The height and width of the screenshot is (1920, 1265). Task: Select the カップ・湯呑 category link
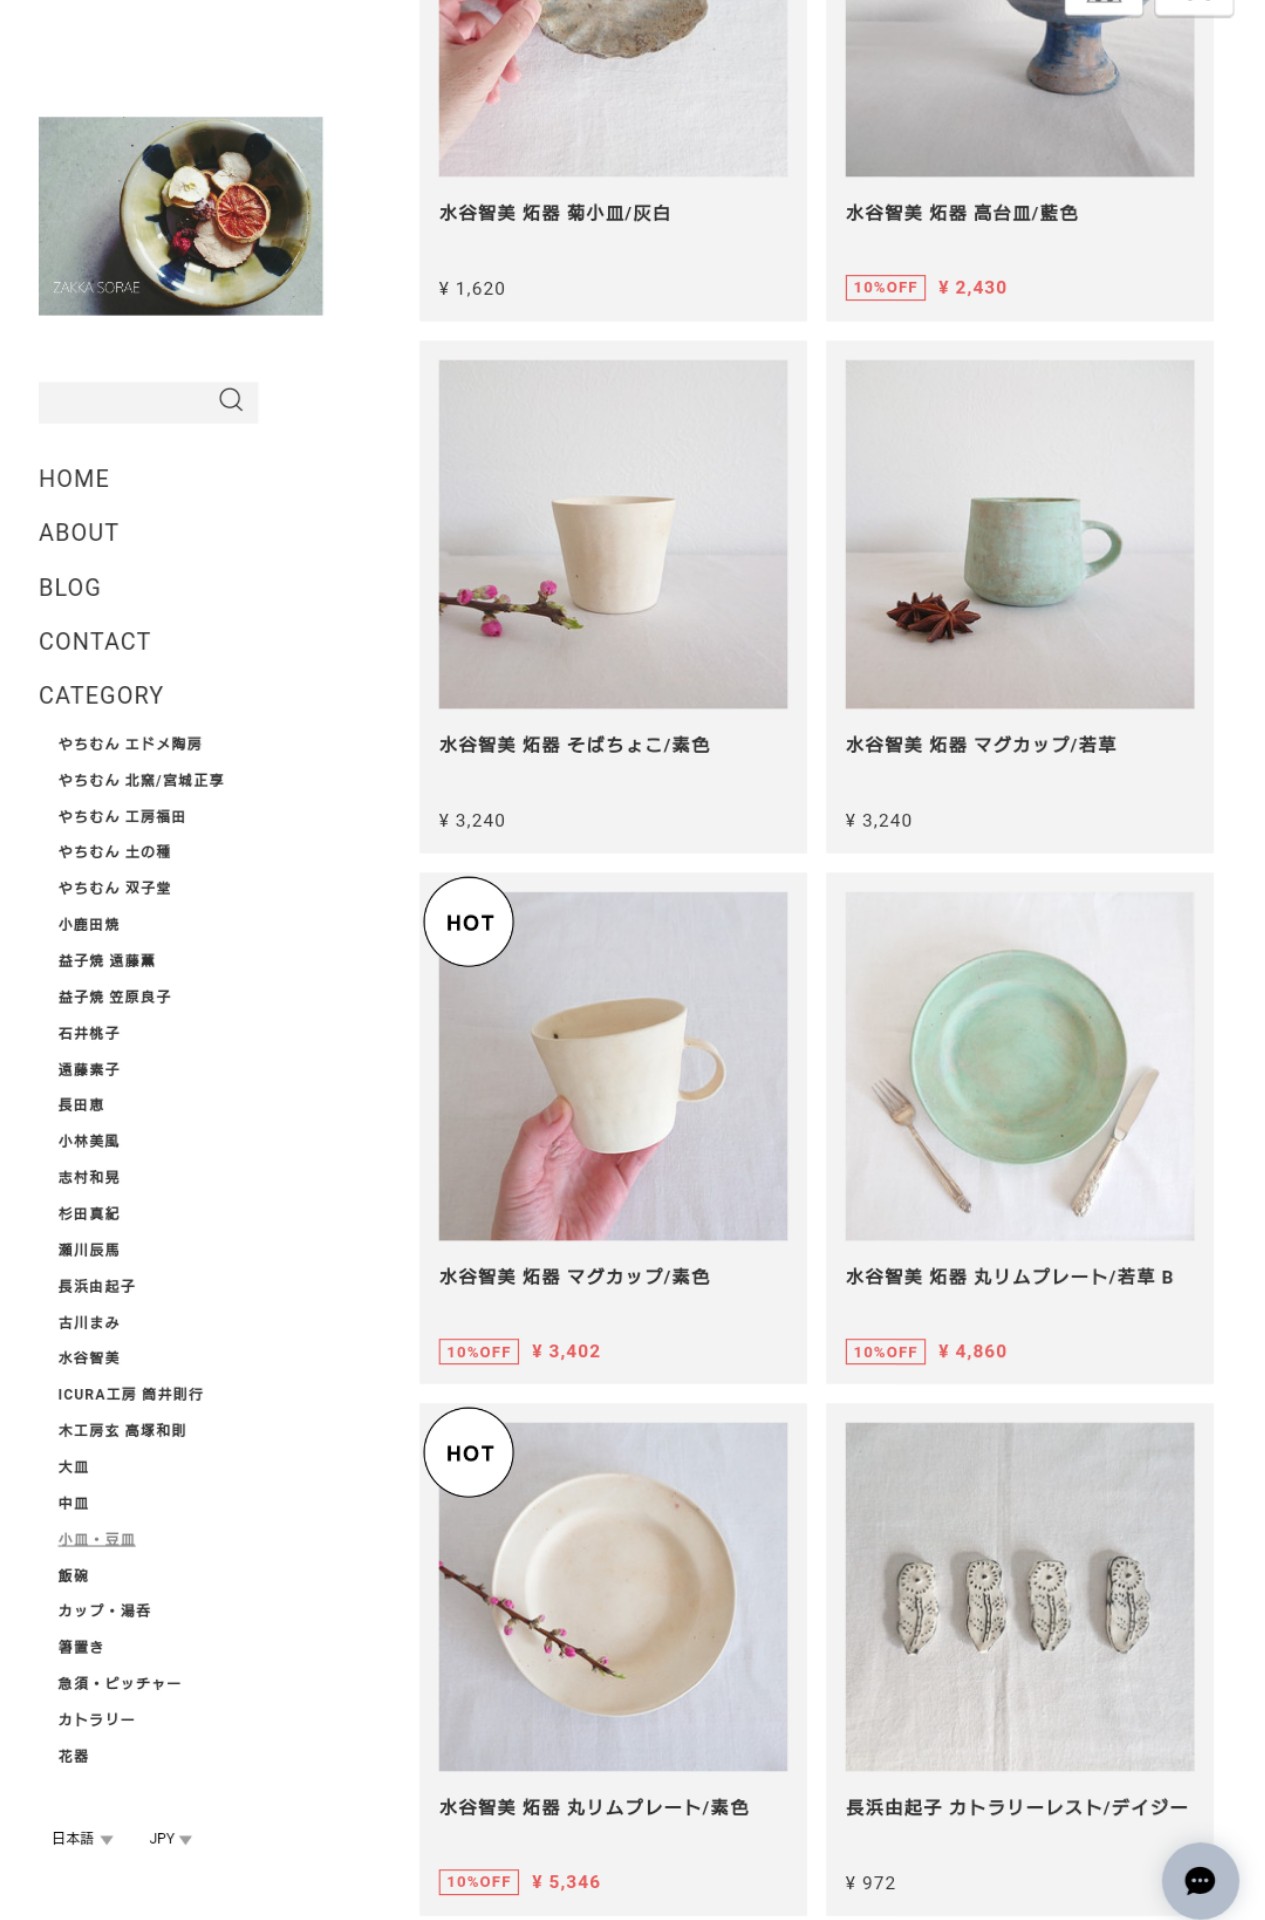104,1611
